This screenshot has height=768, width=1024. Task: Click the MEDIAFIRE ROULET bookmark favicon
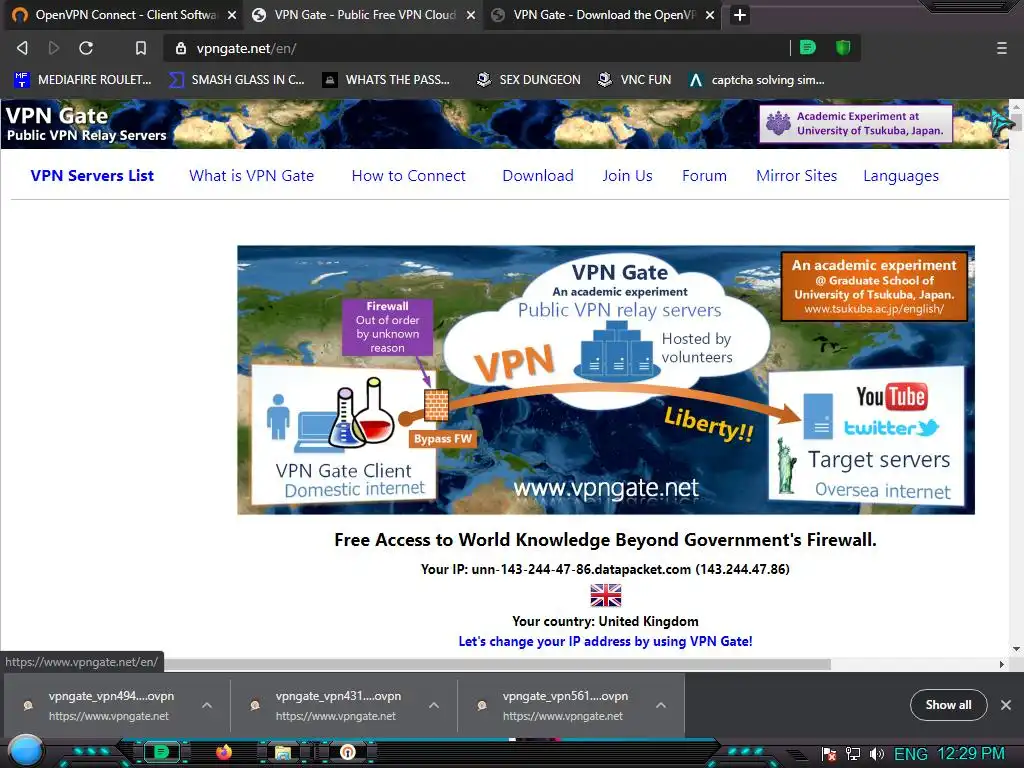pyautogui.click(x=22, y=80)
